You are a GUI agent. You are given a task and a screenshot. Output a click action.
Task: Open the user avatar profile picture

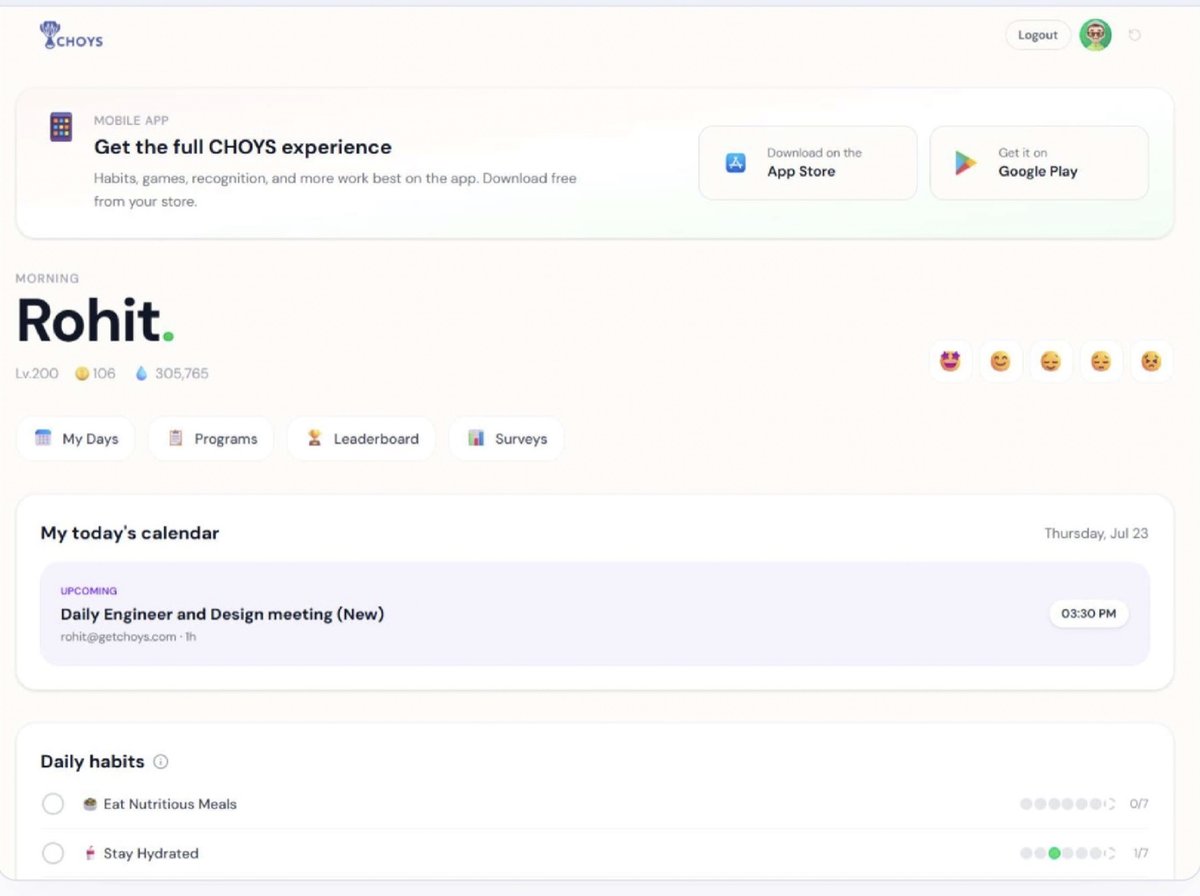coord(1095,35)
